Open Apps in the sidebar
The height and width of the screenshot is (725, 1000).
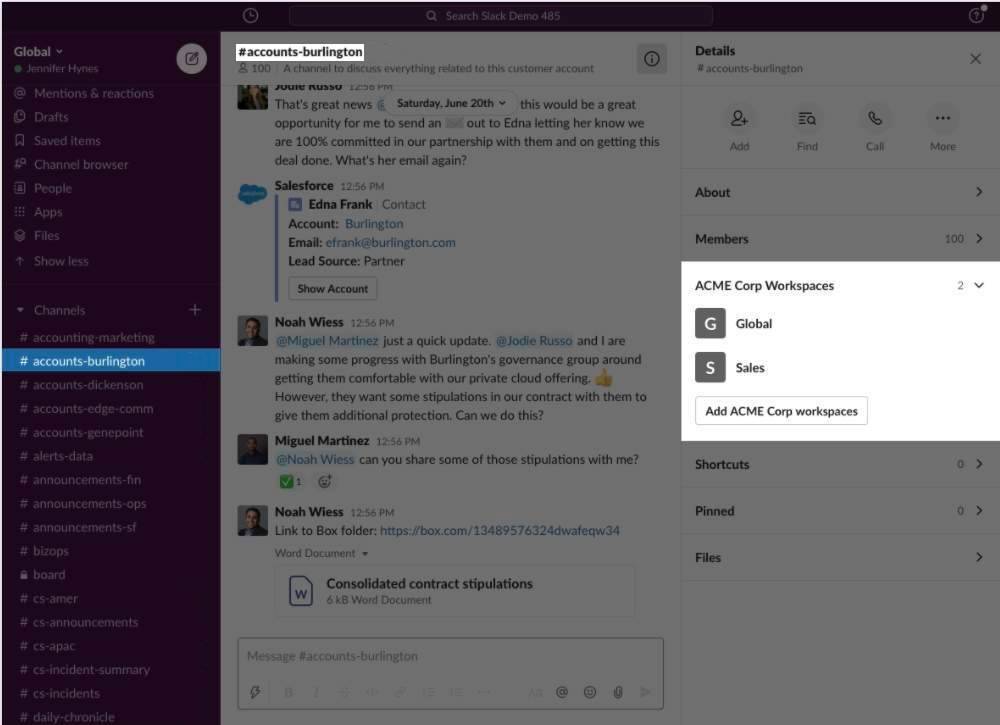click(48, 212)
